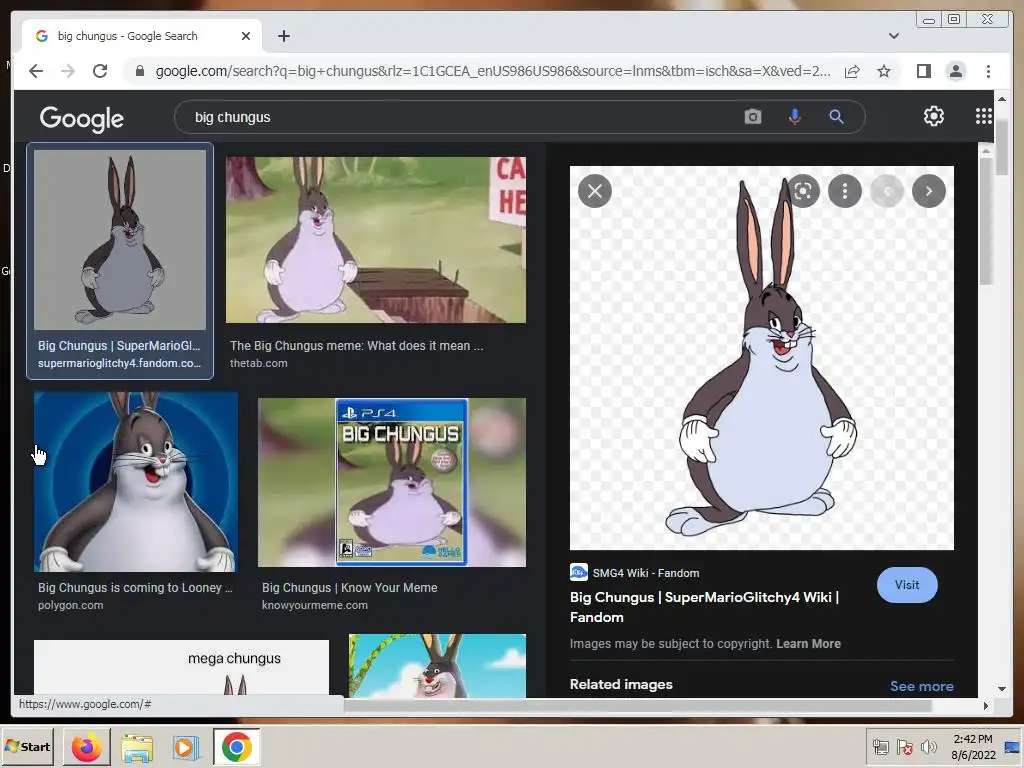1024x768 pixels.
Task: Open Windows Media Player from taskbar
Action: click(x=185, y=747)
